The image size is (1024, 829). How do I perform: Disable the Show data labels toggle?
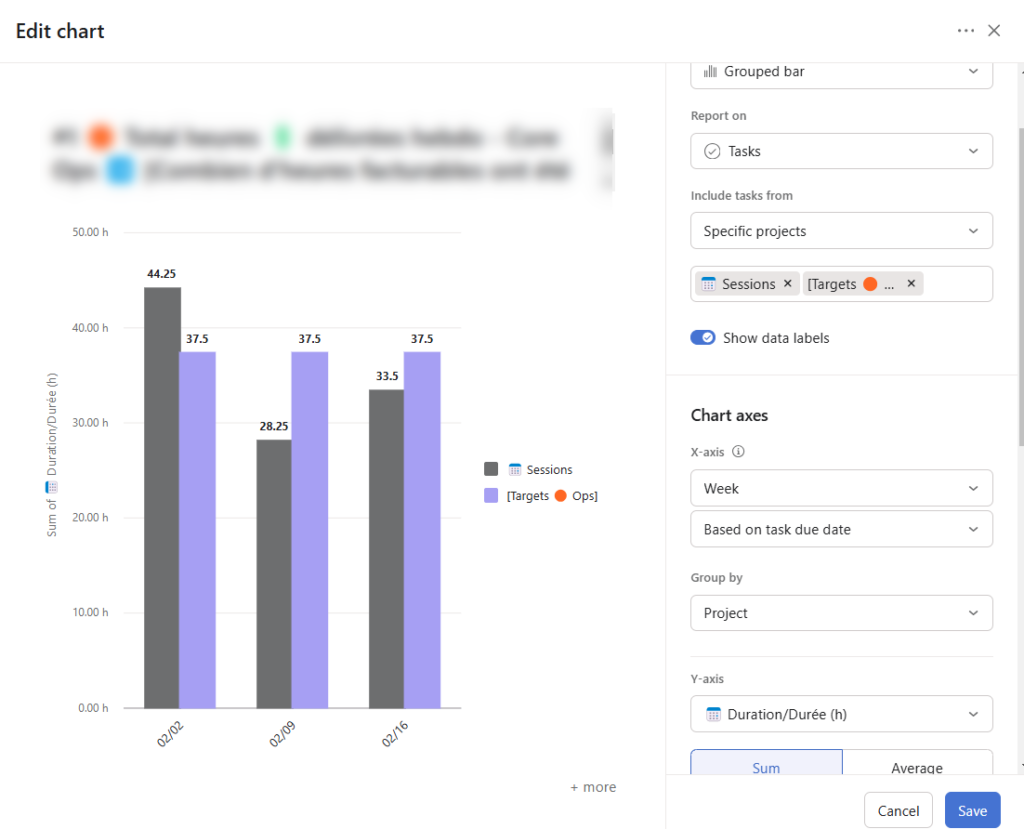[x=703, y=337]
